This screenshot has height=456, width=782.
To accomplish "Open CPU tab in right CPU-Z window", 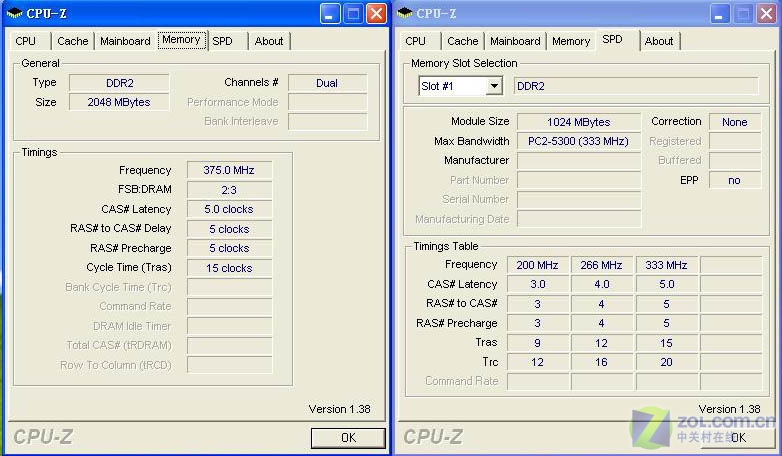I will tap(415, 41).
